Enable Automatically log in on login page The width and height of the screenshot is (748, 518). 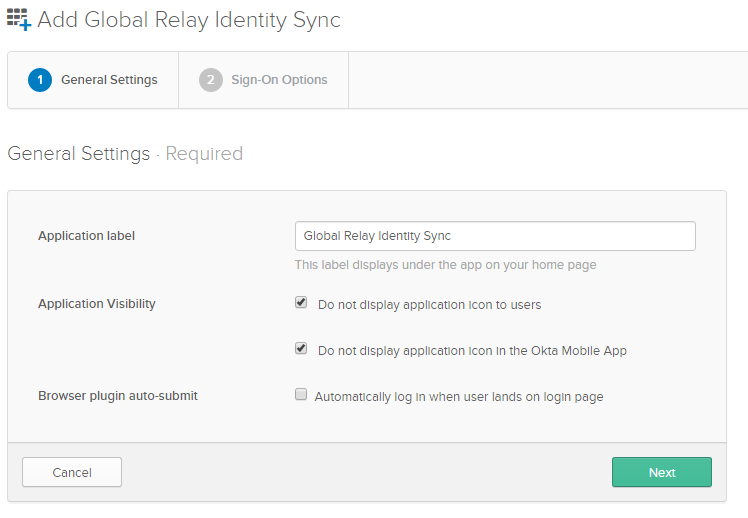[x=301, y=394]
